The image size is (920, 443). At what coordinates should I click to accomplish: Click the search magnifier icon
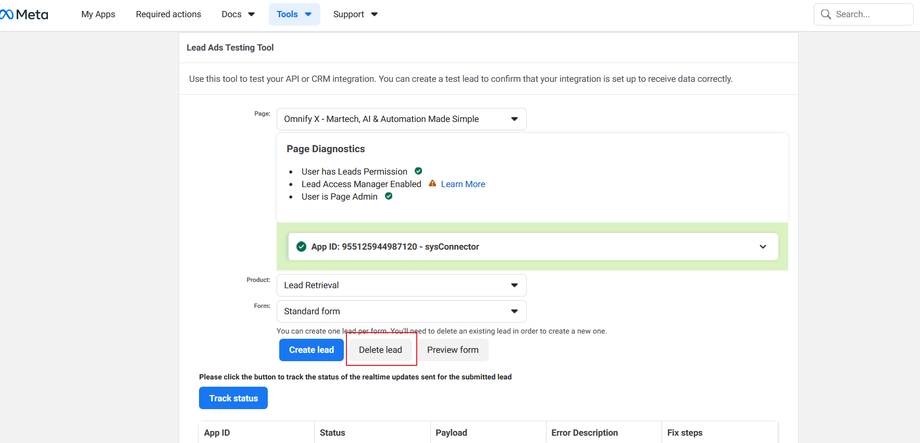tap(826, 15)
